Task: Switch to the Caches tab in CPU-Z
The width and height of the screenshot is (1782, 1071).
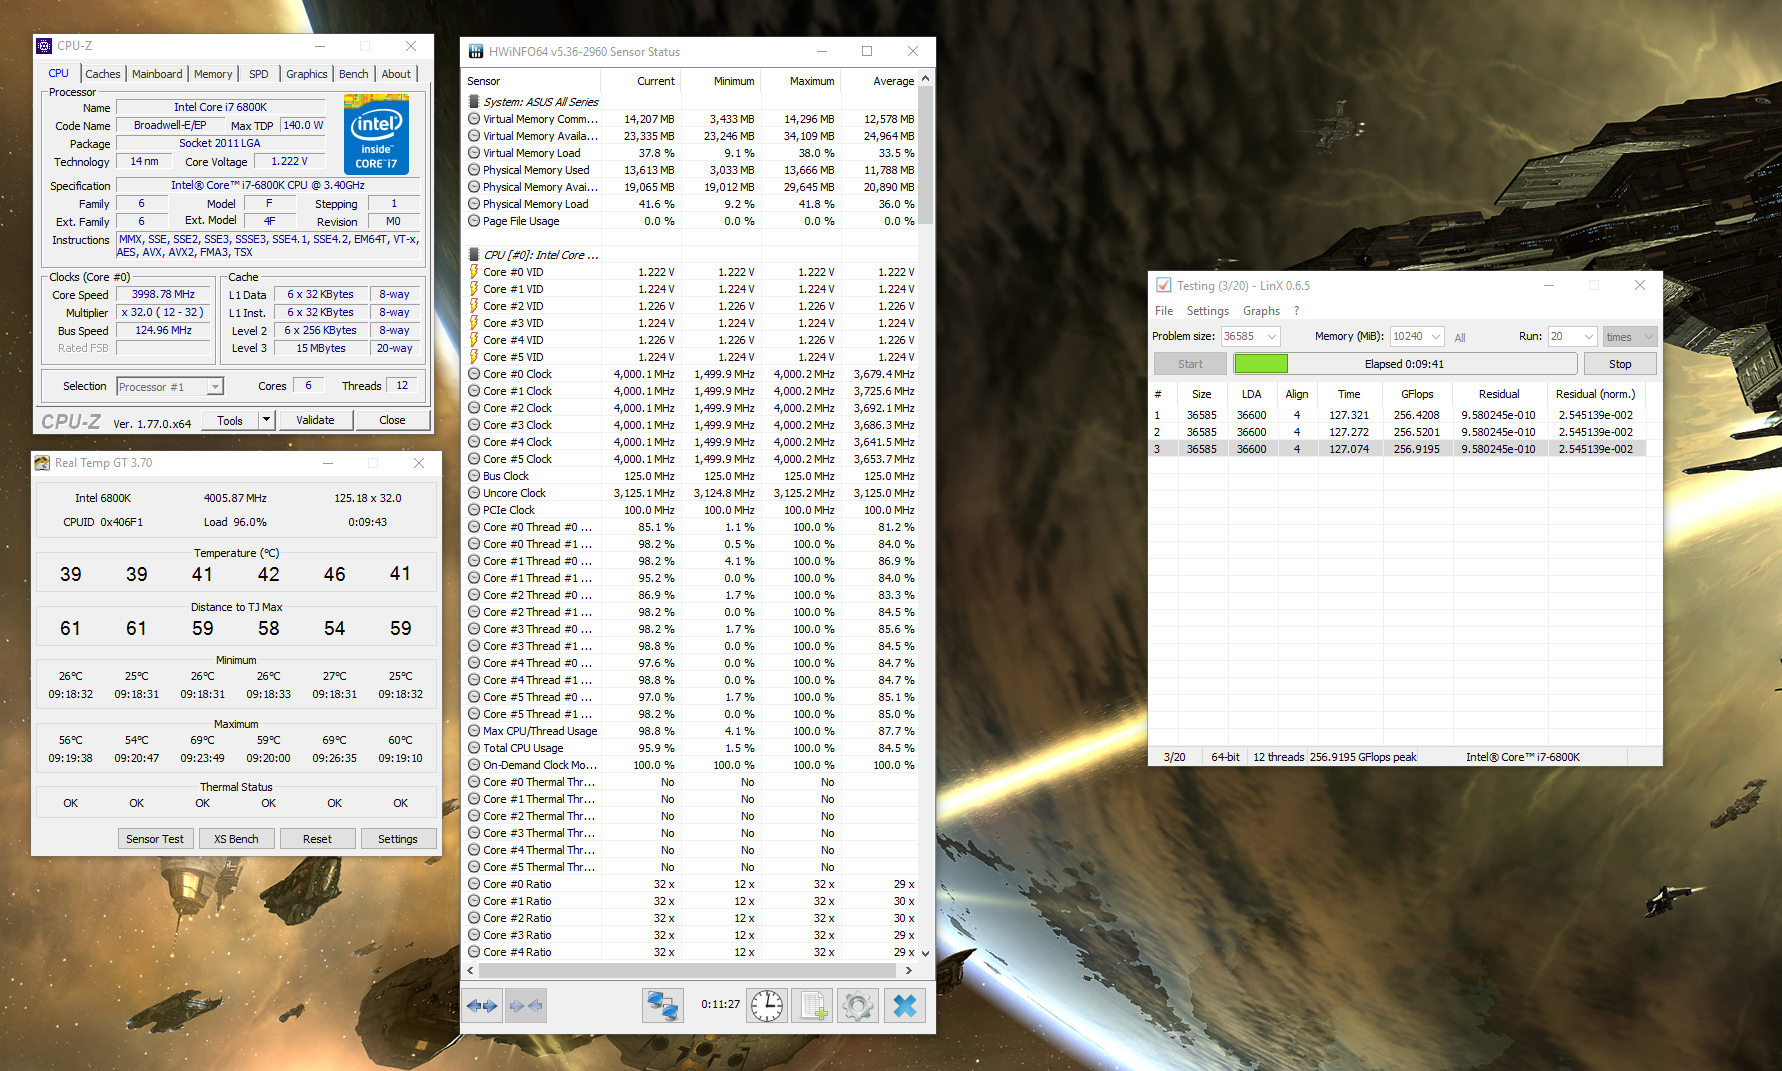Action: (x=103, y=74)
